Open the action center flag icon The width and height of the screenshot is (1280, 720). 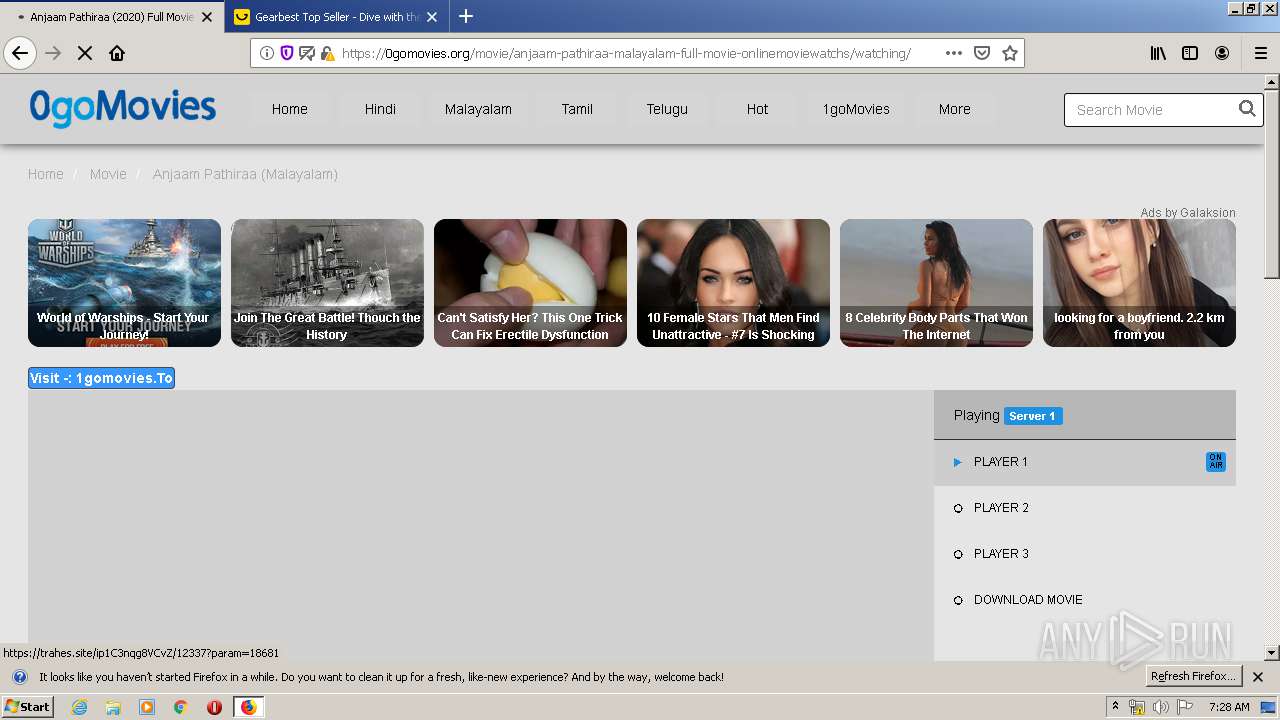pos(1185,707)
